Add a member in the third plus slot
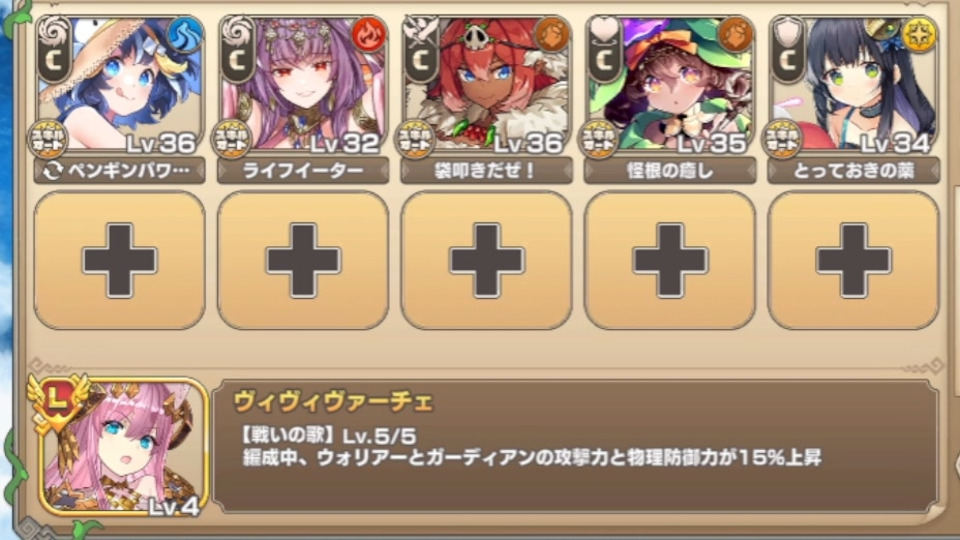This screenshot has height=540, width=960. (x=487, y=260)
